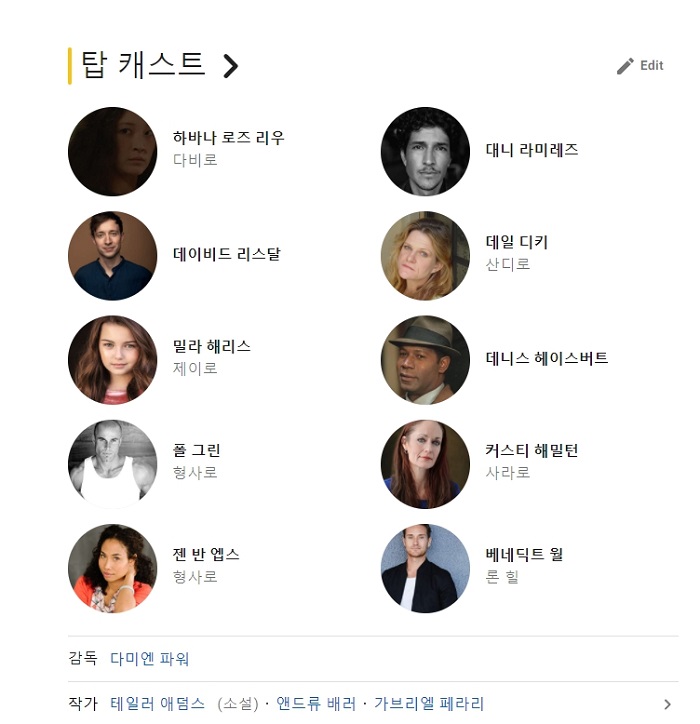This screenshot has height=724, width=700.
Task: Open writer link 테일러 애덤스
Action: coord(157,704)
